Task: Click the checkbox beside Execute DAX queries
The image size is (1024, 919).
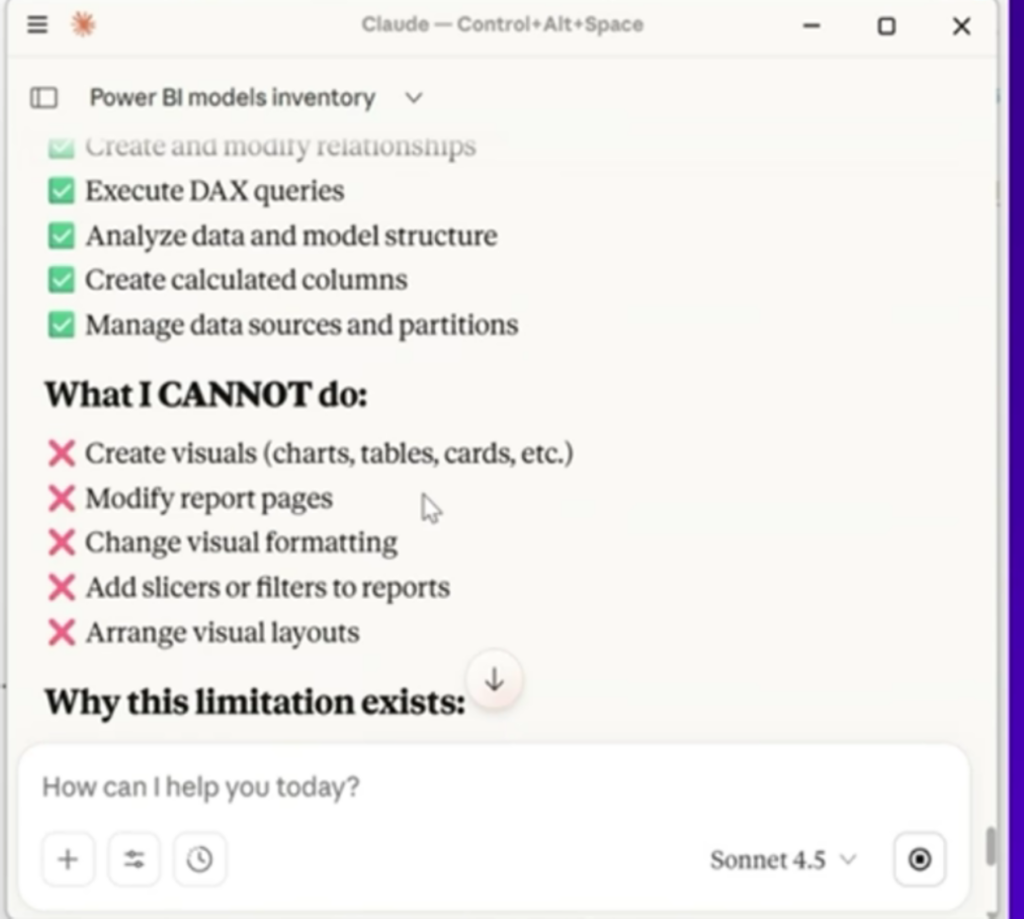Action: (x=62, y=191)
